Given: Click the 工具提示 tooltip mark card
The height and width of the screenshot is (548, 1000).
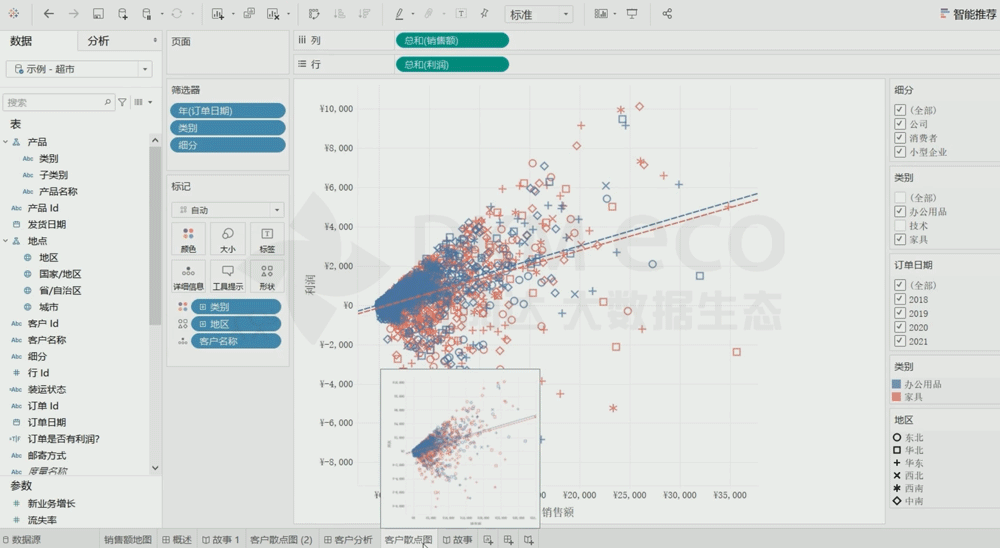Looking at the screenshot, I should click(227, 276).
